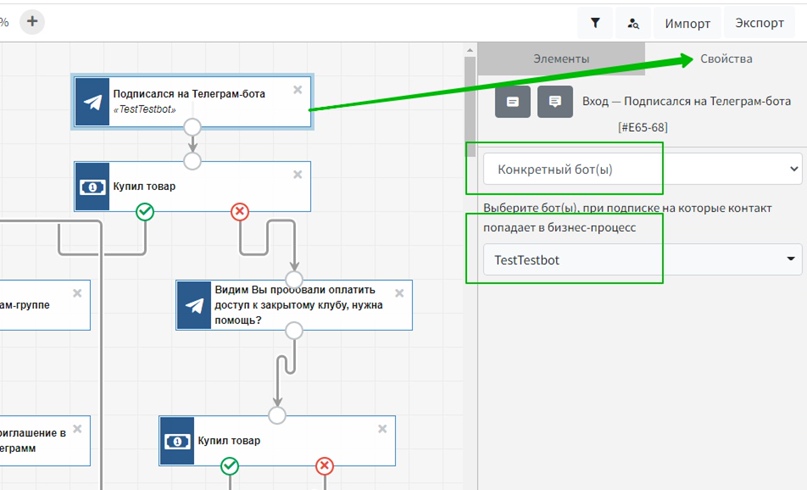807x490 pixels.
Task: Click the money icon on first 'Купил товар' block
Action: point(92,187)
